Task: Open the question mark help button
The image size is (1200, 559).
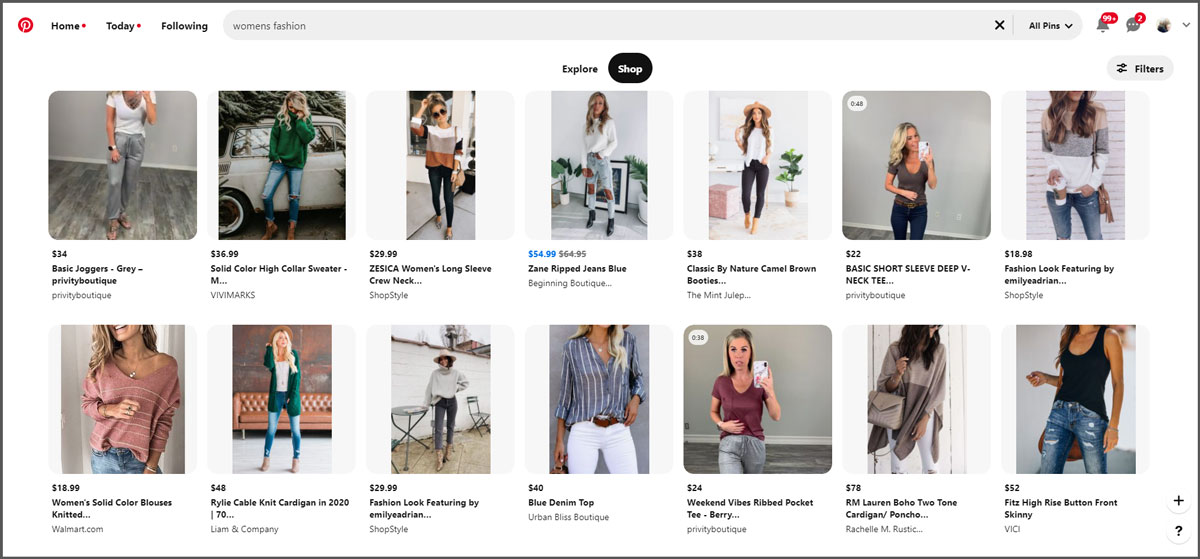Action: (x=1178, y=530)
